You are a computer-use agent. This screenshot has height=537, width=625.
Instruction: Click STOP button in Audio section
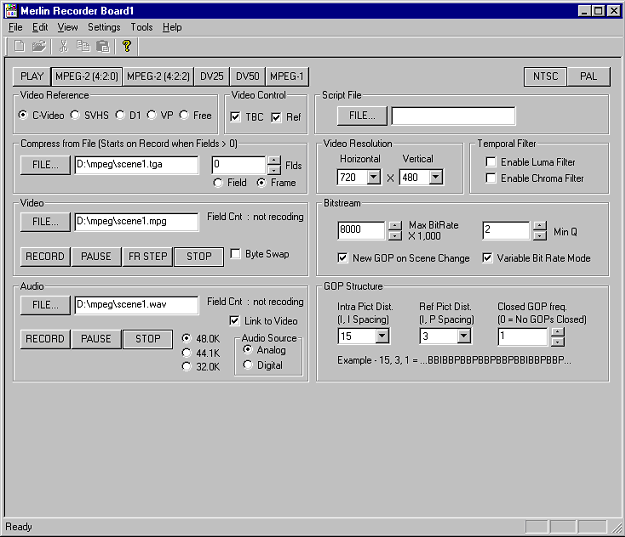pyautogui.click(x=147, y=339)
